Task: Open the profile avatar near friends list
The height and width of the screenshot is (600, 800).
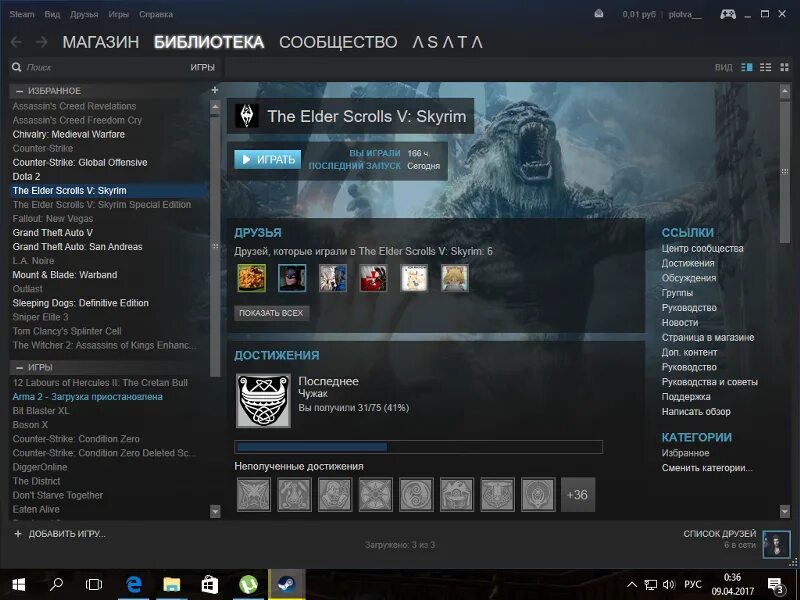Action: (776, 544)
